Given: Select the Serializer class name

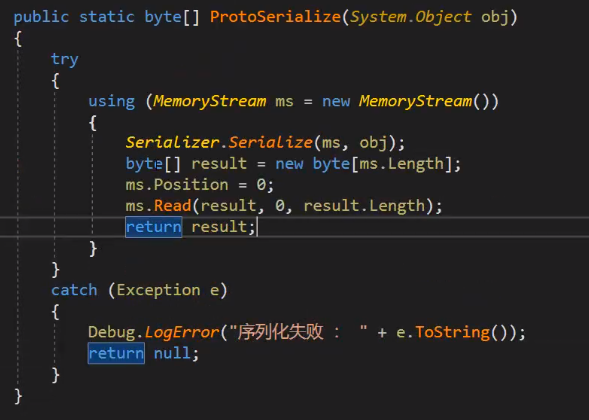Looking at the screenshot, I should pos(172,142).
